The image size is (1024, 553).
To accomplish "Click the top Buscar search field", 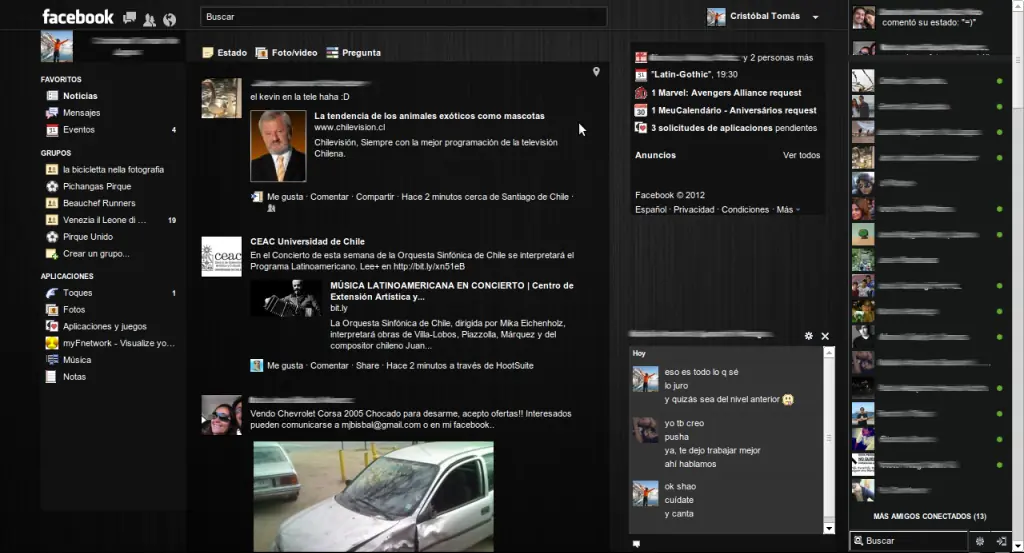I will [x=403, y=17].
